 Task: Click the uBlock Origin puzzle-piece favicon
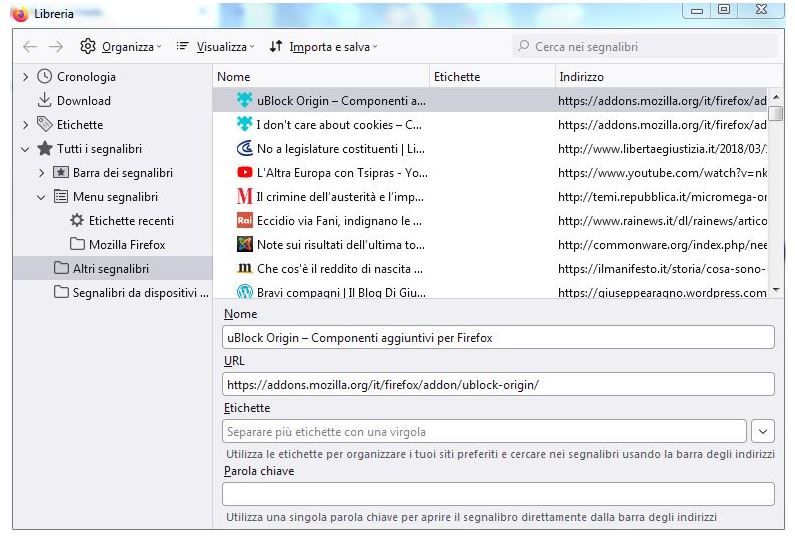[x=244, y=100]
